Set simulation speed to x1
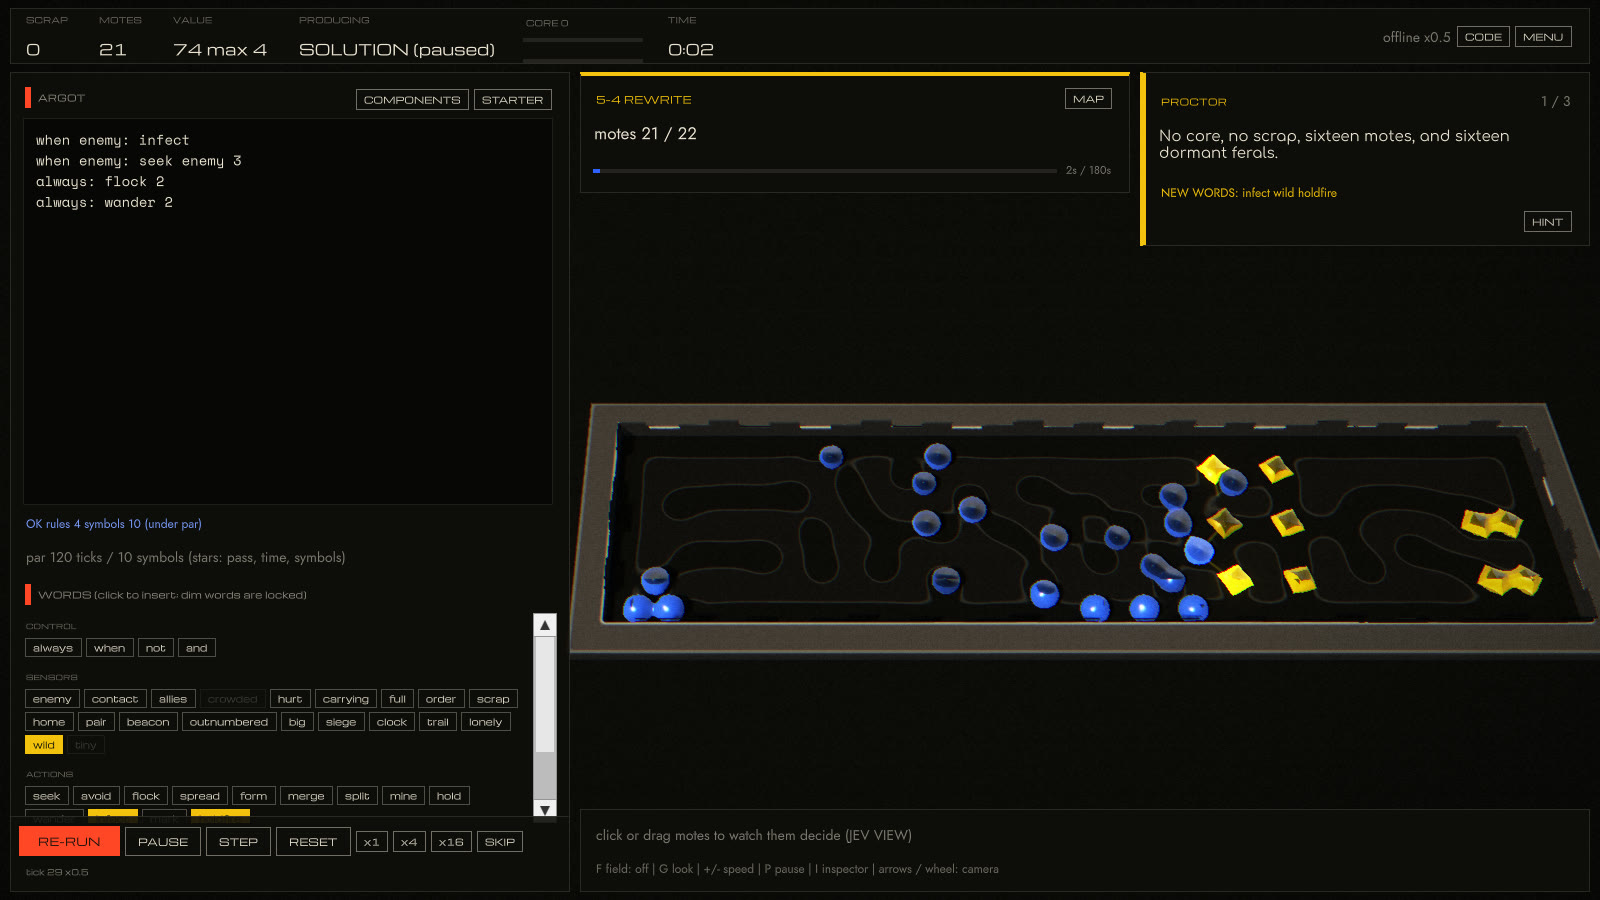Viewport: 1600px width, 900px height. click(x=371, y=842)
